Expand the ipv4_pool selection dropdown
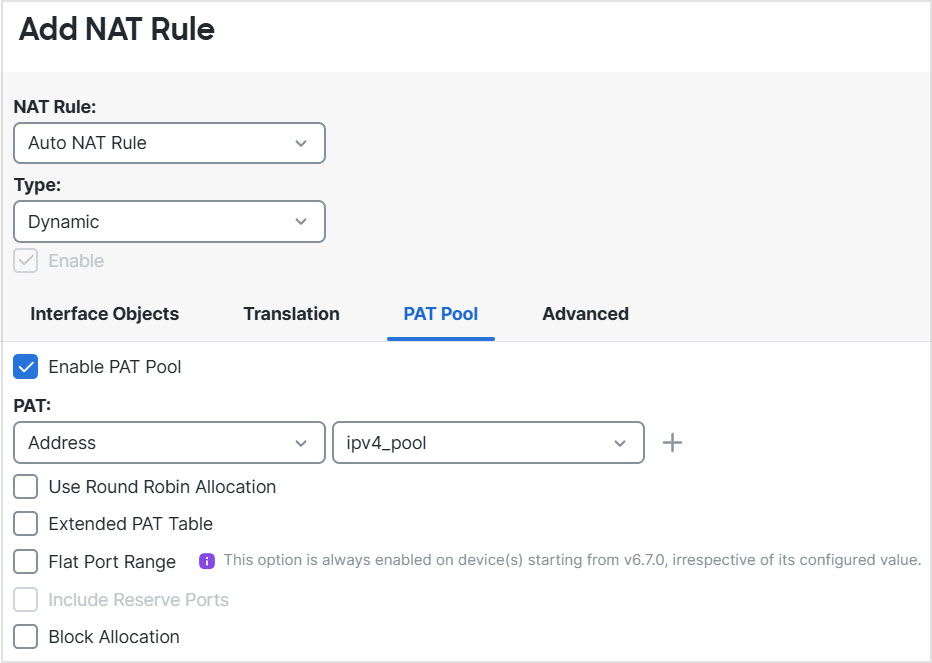Screen dimensions: 932x663 coord(487,443)
